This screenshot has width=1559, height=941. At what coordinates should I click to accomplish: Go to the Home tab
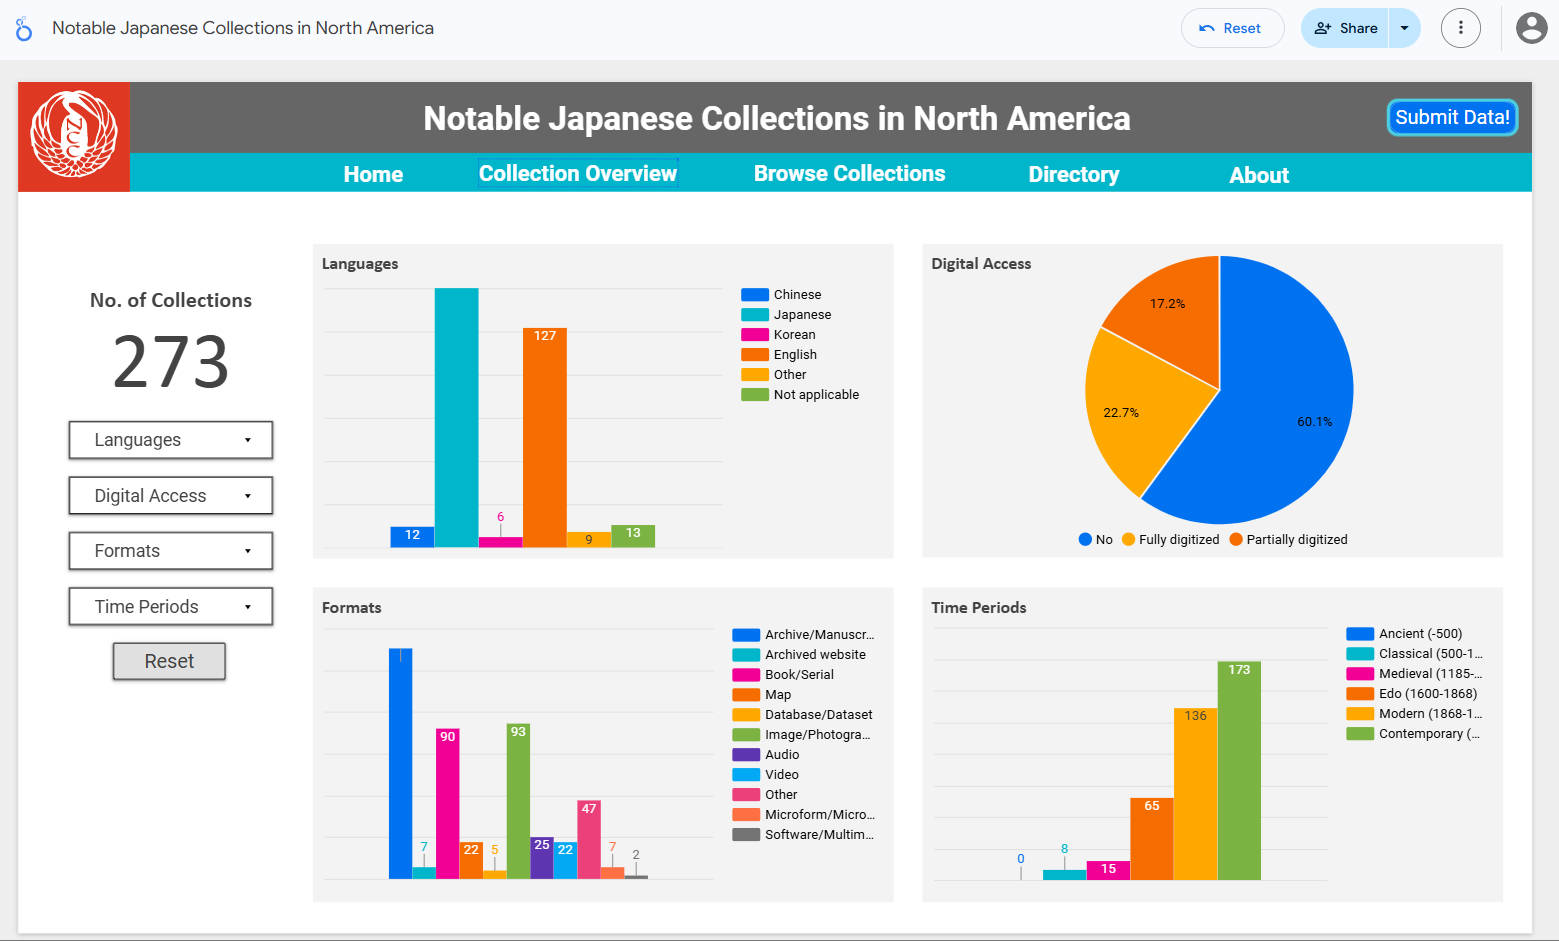373,174
